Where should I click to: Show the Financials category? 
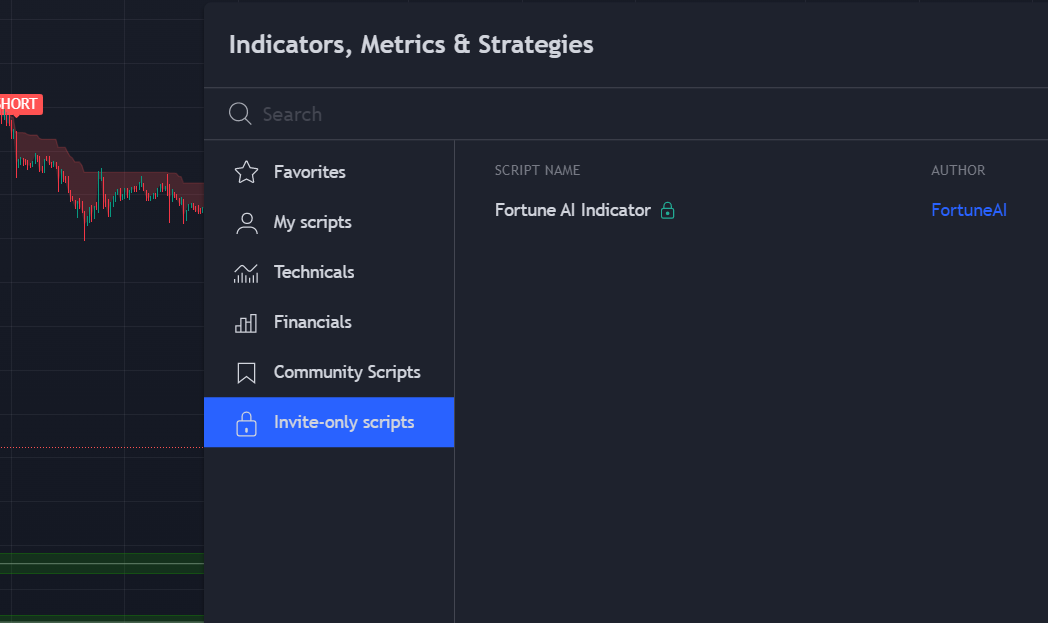point(329,322)
